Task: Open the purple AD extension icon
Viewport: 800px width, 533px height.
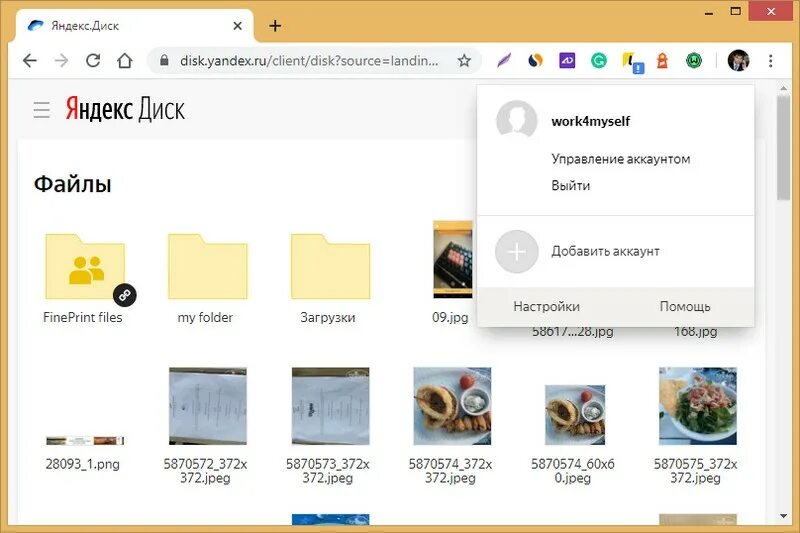Action: click(567, 61)
